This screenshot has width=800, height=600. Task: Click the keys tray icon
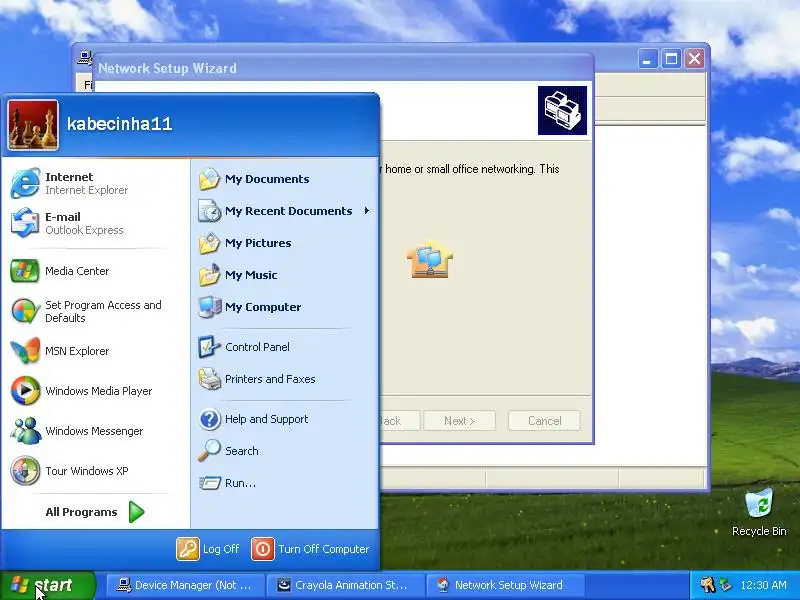pyautogui.click(x=708, y=585)
